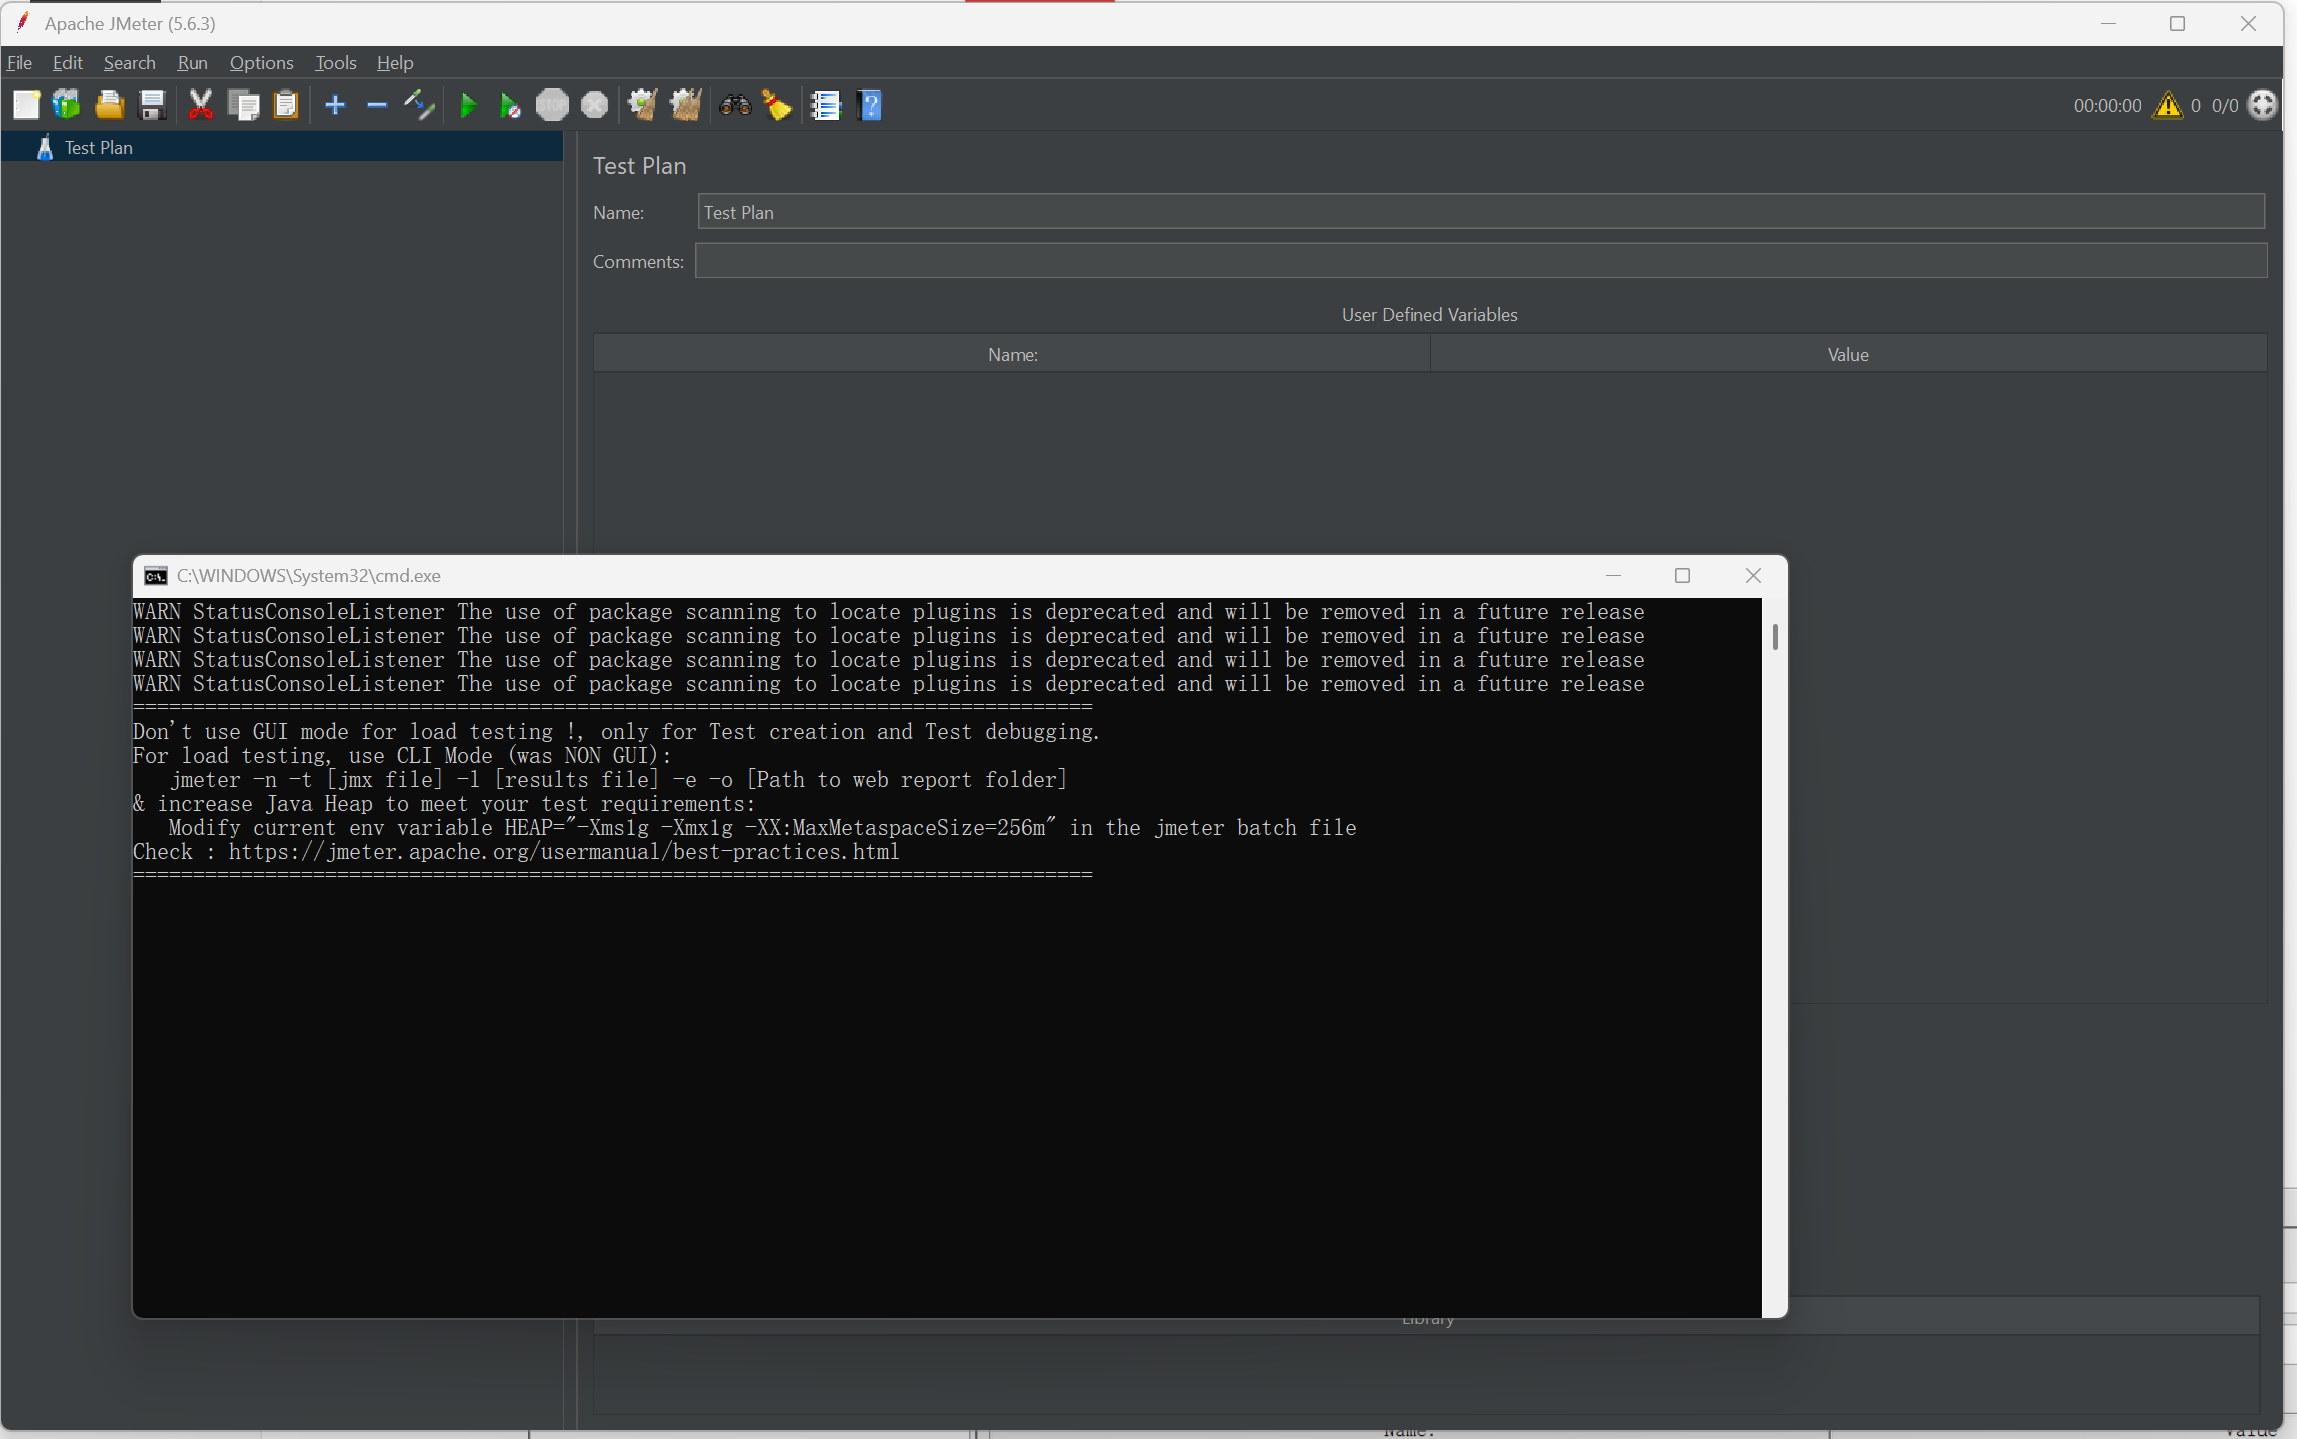Click the "Don't use GUI mode" console line
This screenshot has height=1439, width=2297.
(616, 732)
